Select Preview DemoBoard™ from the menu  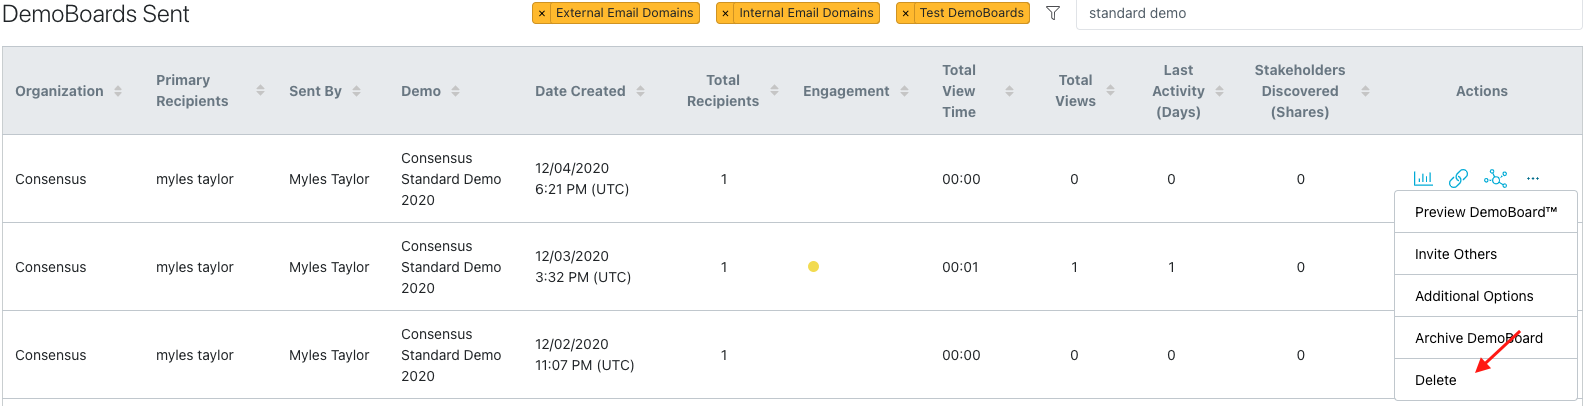pyautogui.click(x=1485, y=212)
